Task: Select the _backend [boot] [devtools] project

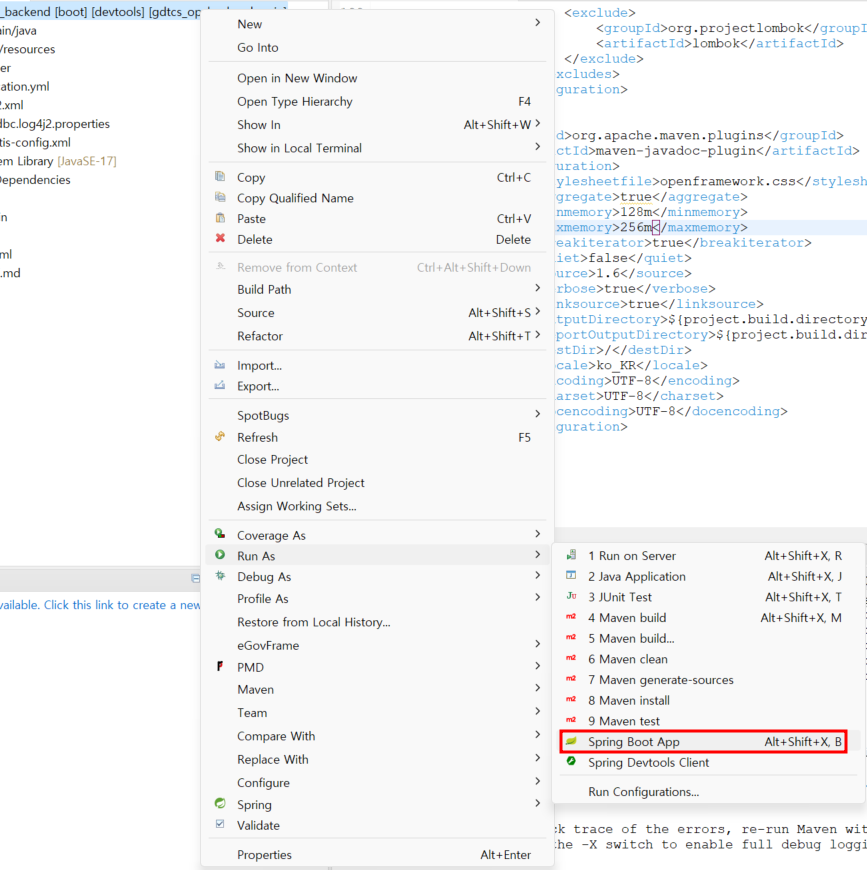Action: [x=100, y=12]
